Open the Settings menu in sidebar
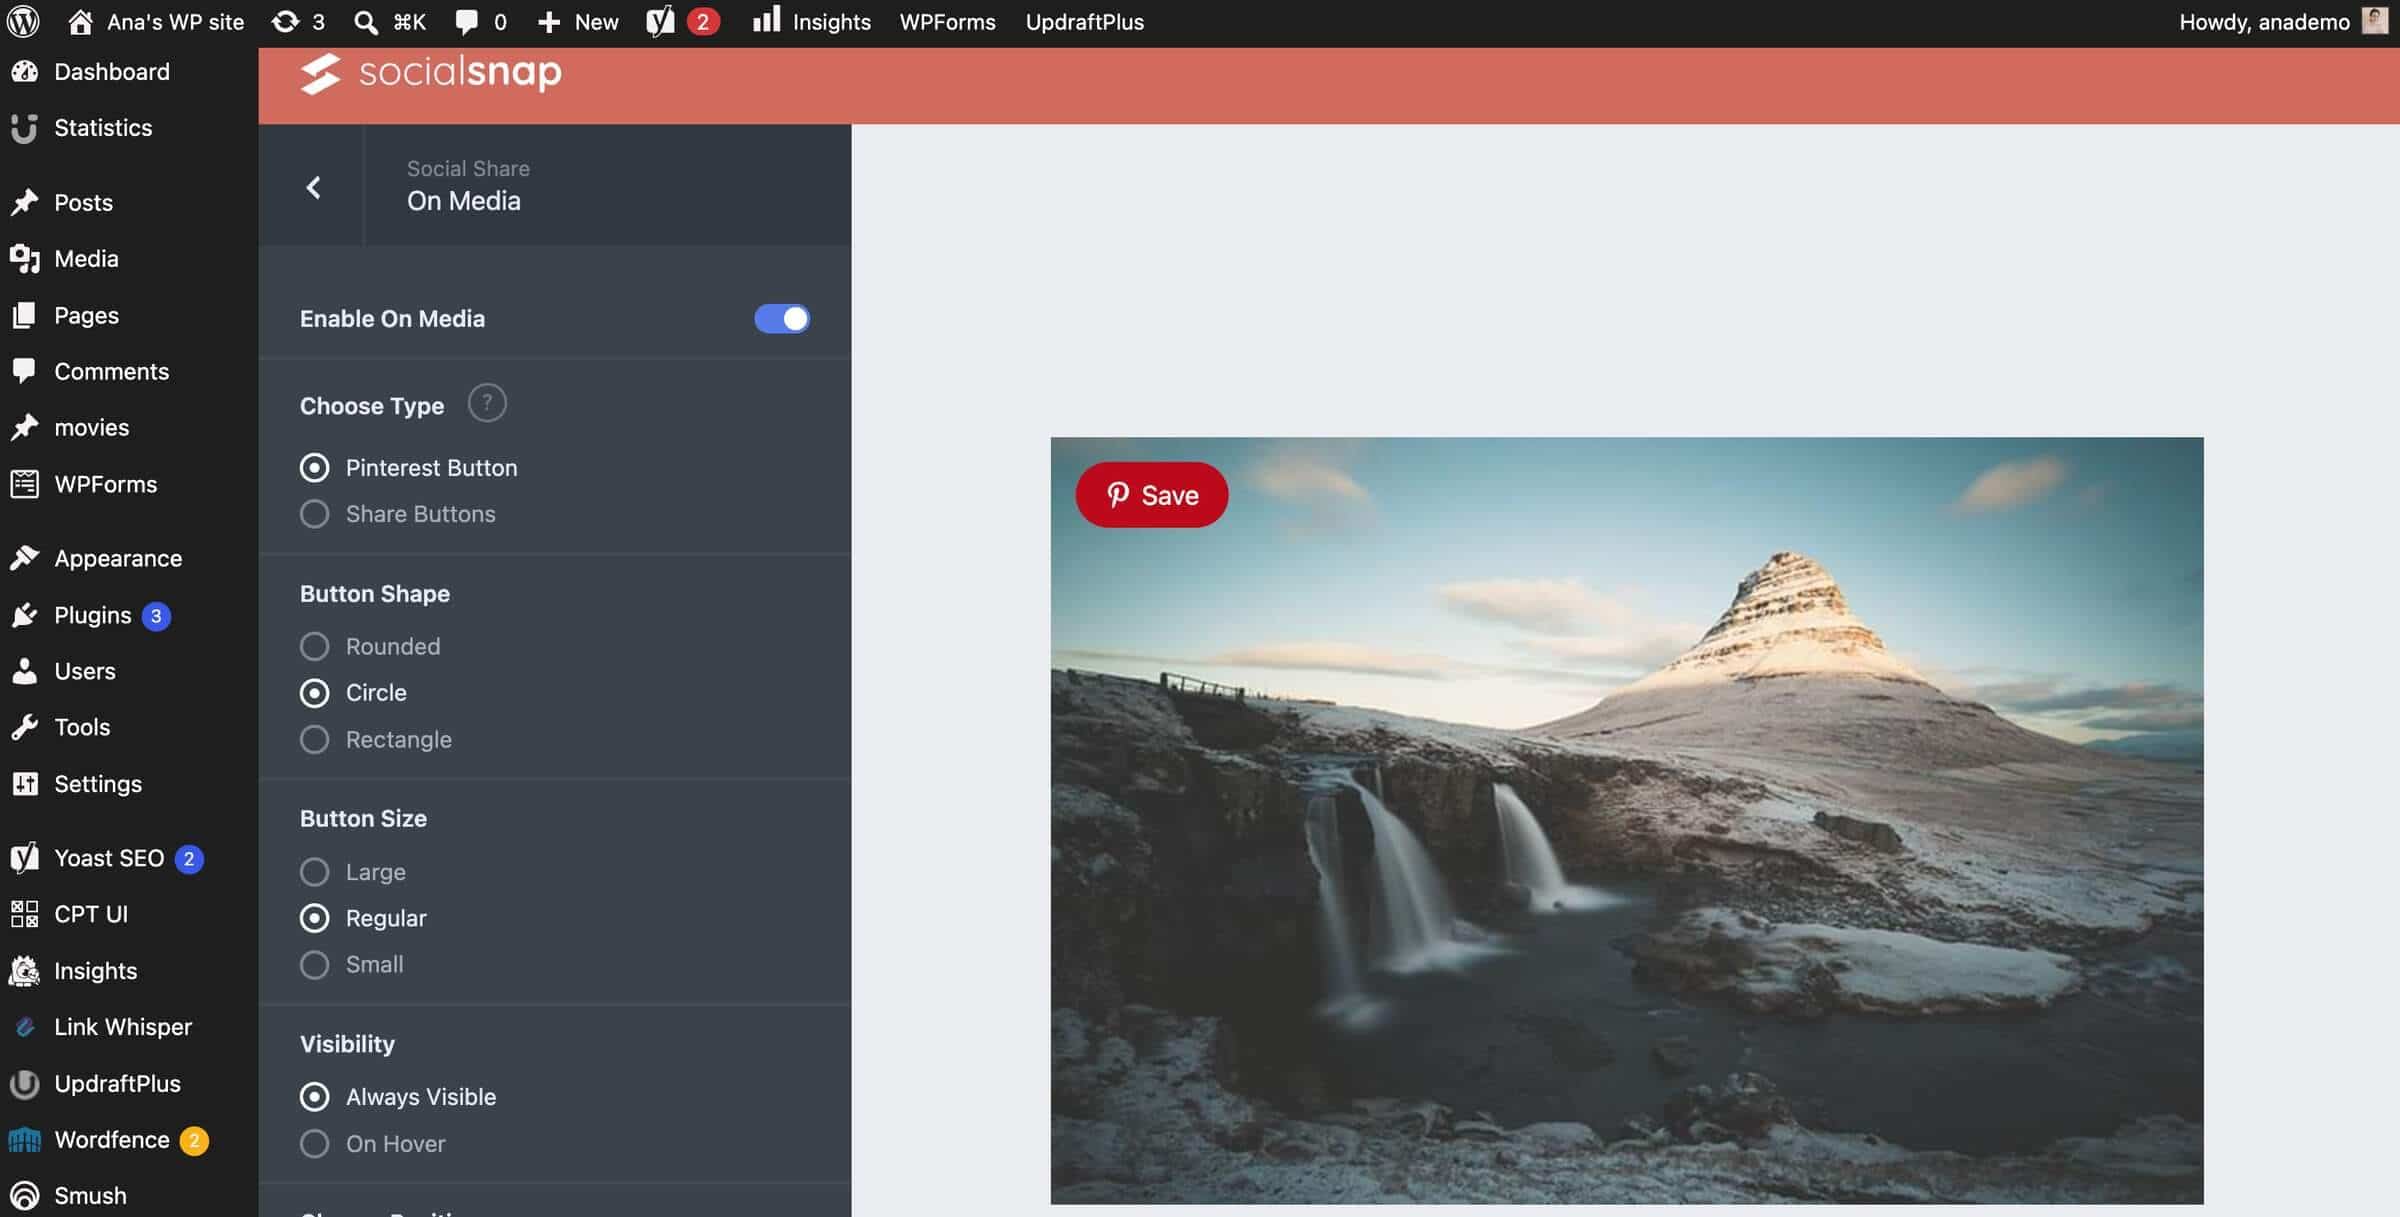 pyautogui.click(x=98, y=783)
